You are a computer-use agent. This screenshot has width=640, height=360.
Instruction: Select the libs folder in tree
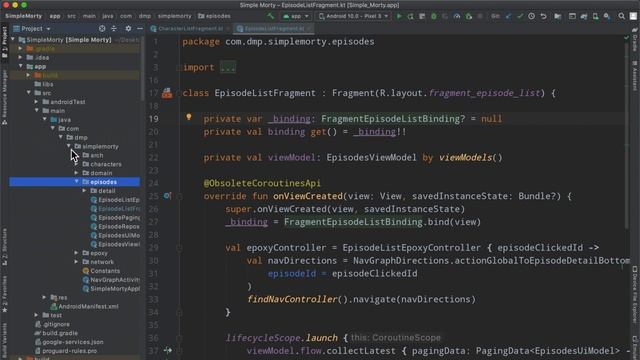[44, 84]
